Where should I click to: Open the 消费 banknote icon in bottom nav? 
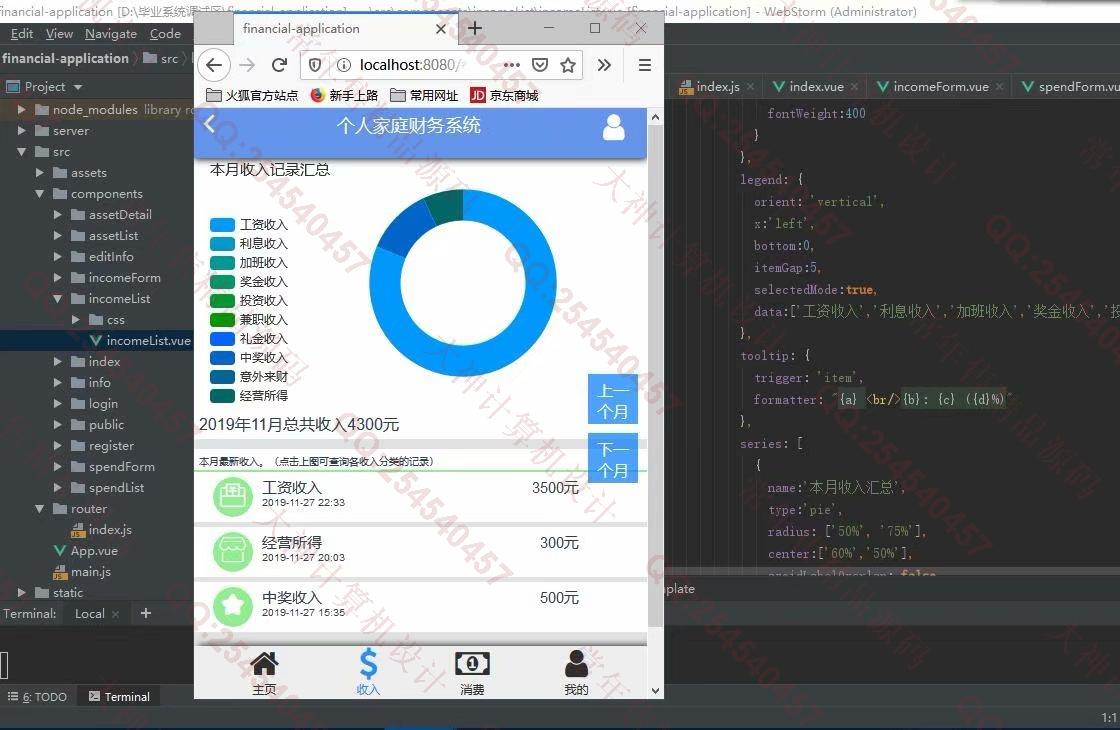click(x=472, y=671)
